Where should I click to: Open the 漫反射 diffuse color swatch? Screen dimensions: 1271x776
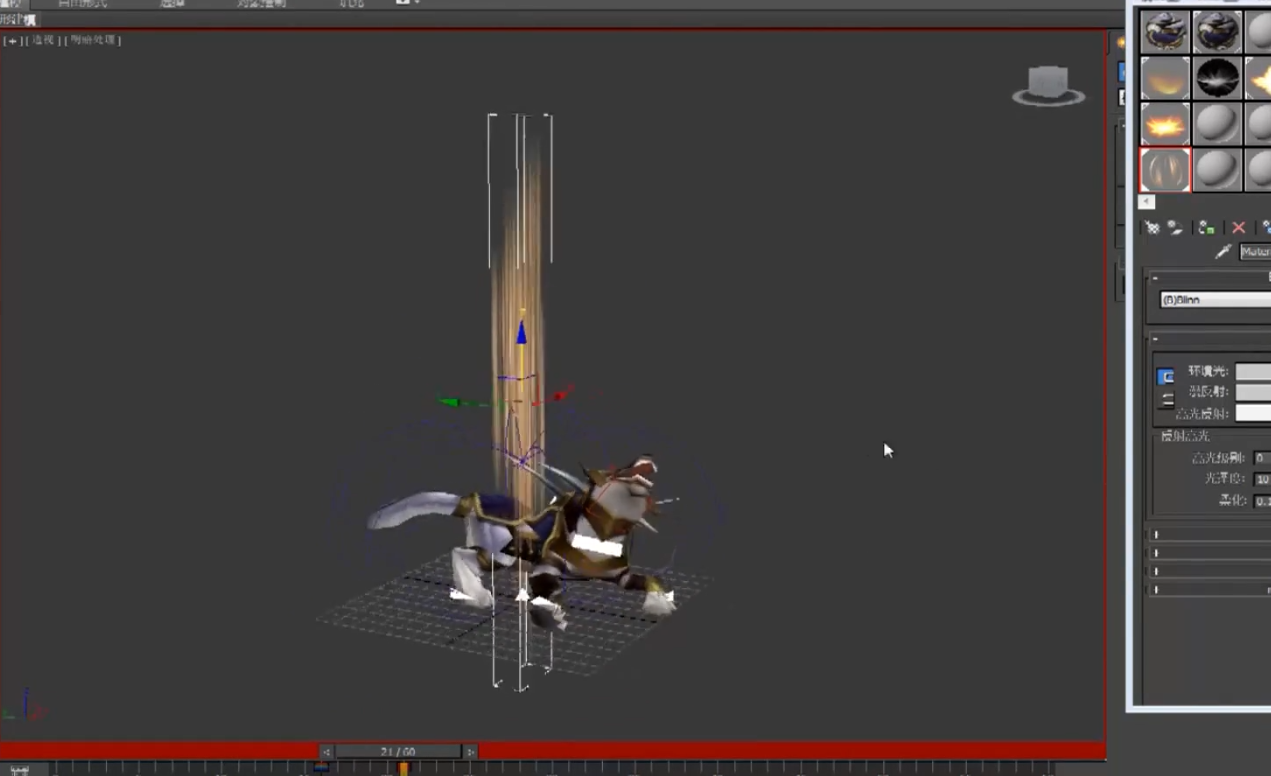pyautogui.click(x=1253, y=392)
